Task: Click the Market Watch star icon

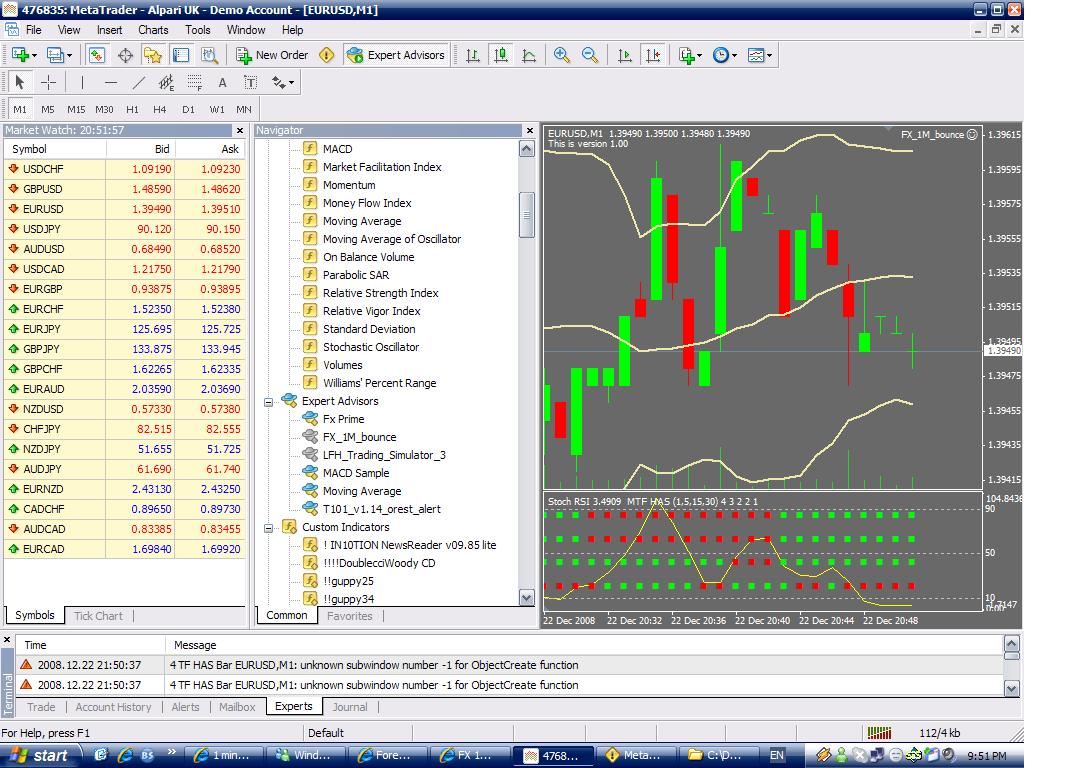Action: [153, 55]
